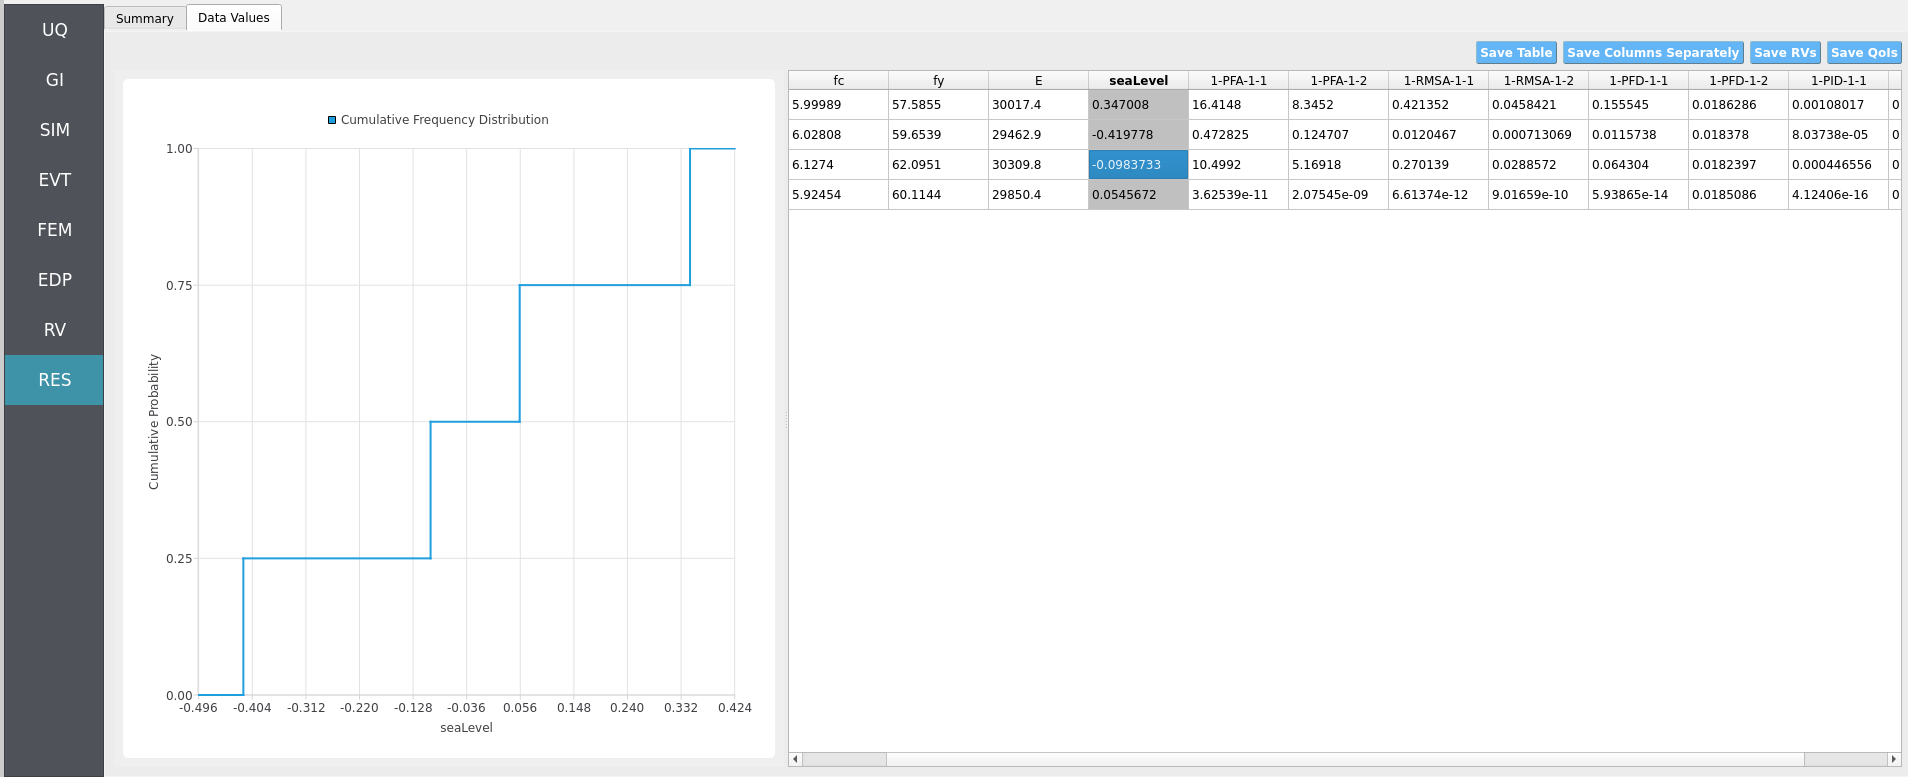This screenshot has width=1908, height=777.
Task: Select cell with value 8.03738e-05
Action: coord(1838,135)
